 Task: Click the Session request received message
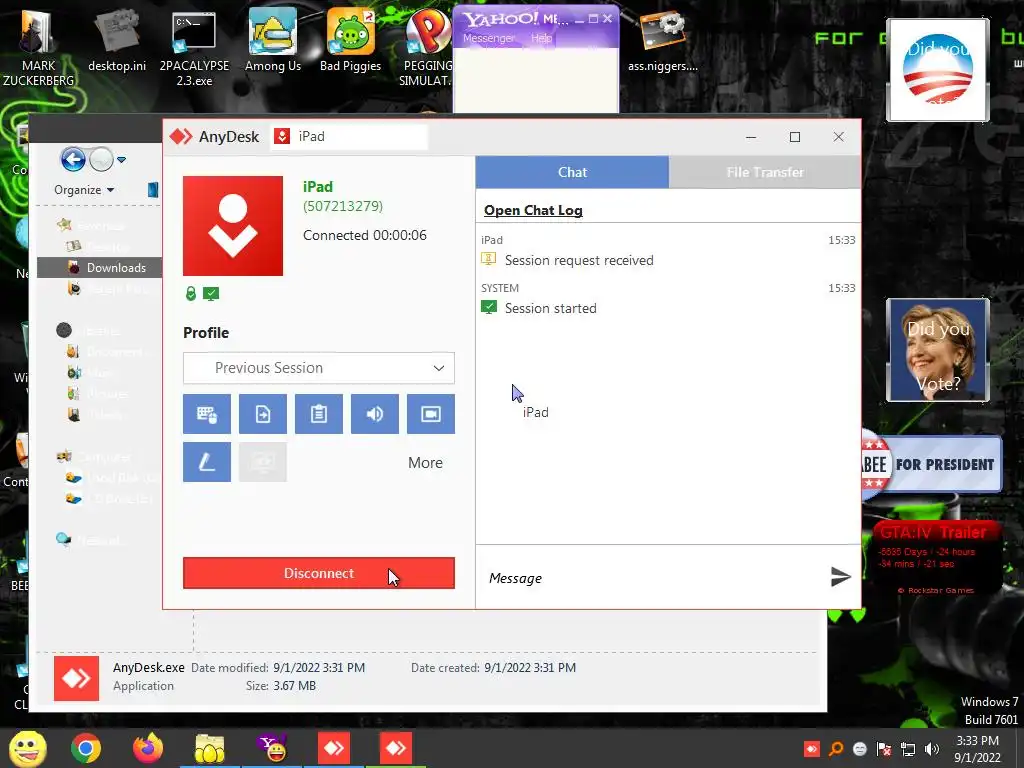(579, 260)
